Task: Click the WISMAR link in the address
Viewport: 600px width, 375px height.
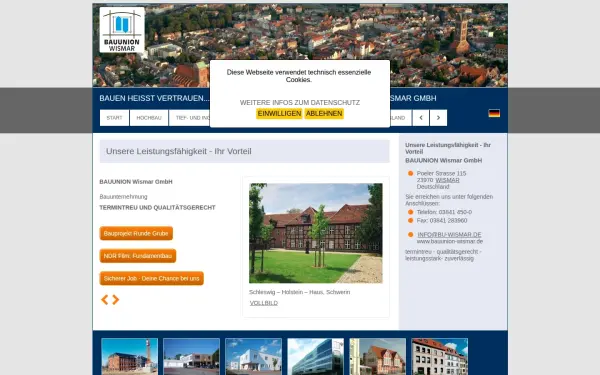Action: [x=447, y=180]
